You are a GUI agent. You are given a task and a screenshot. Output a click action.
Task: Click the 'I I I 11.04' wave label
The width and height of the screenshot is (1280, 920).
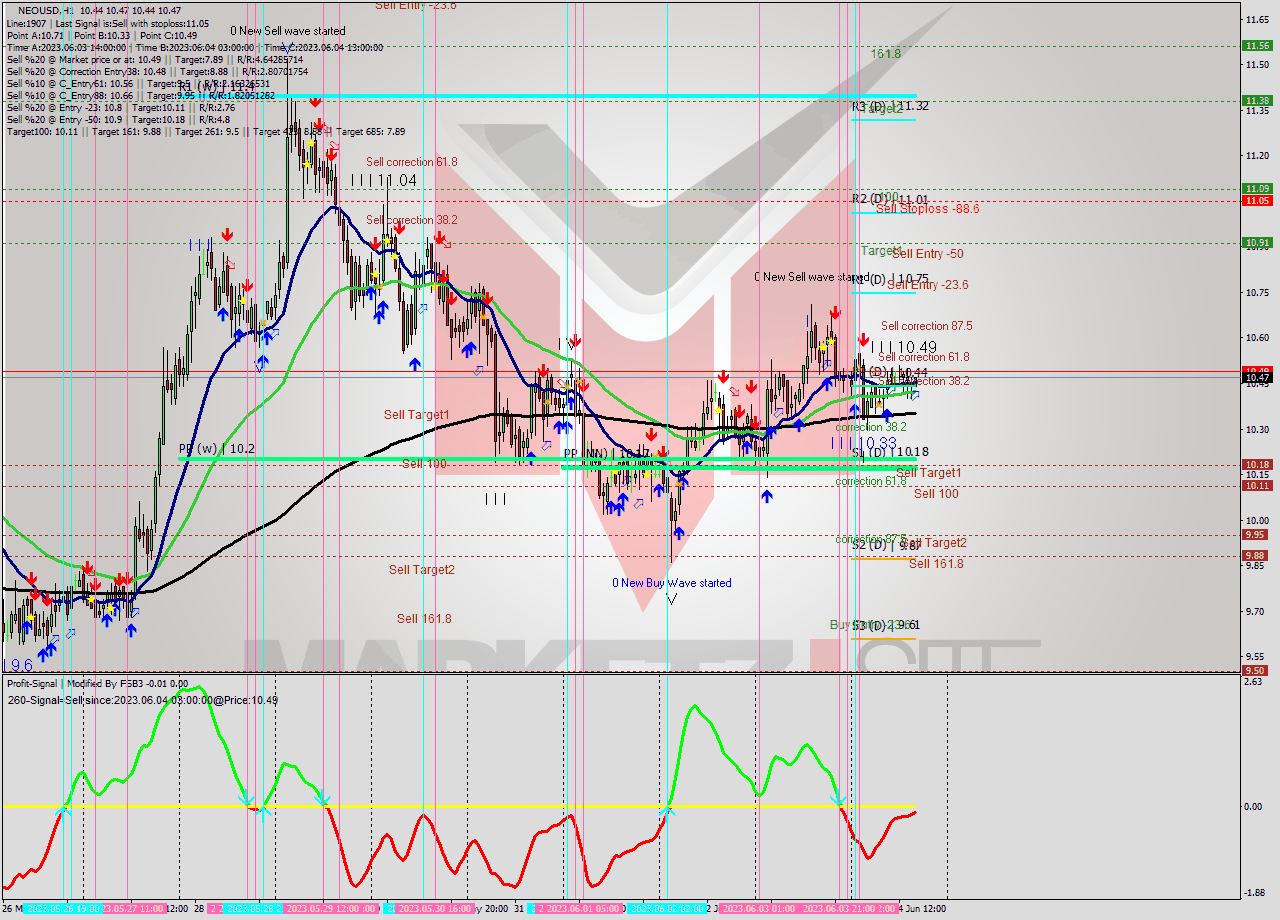[383, 181]
